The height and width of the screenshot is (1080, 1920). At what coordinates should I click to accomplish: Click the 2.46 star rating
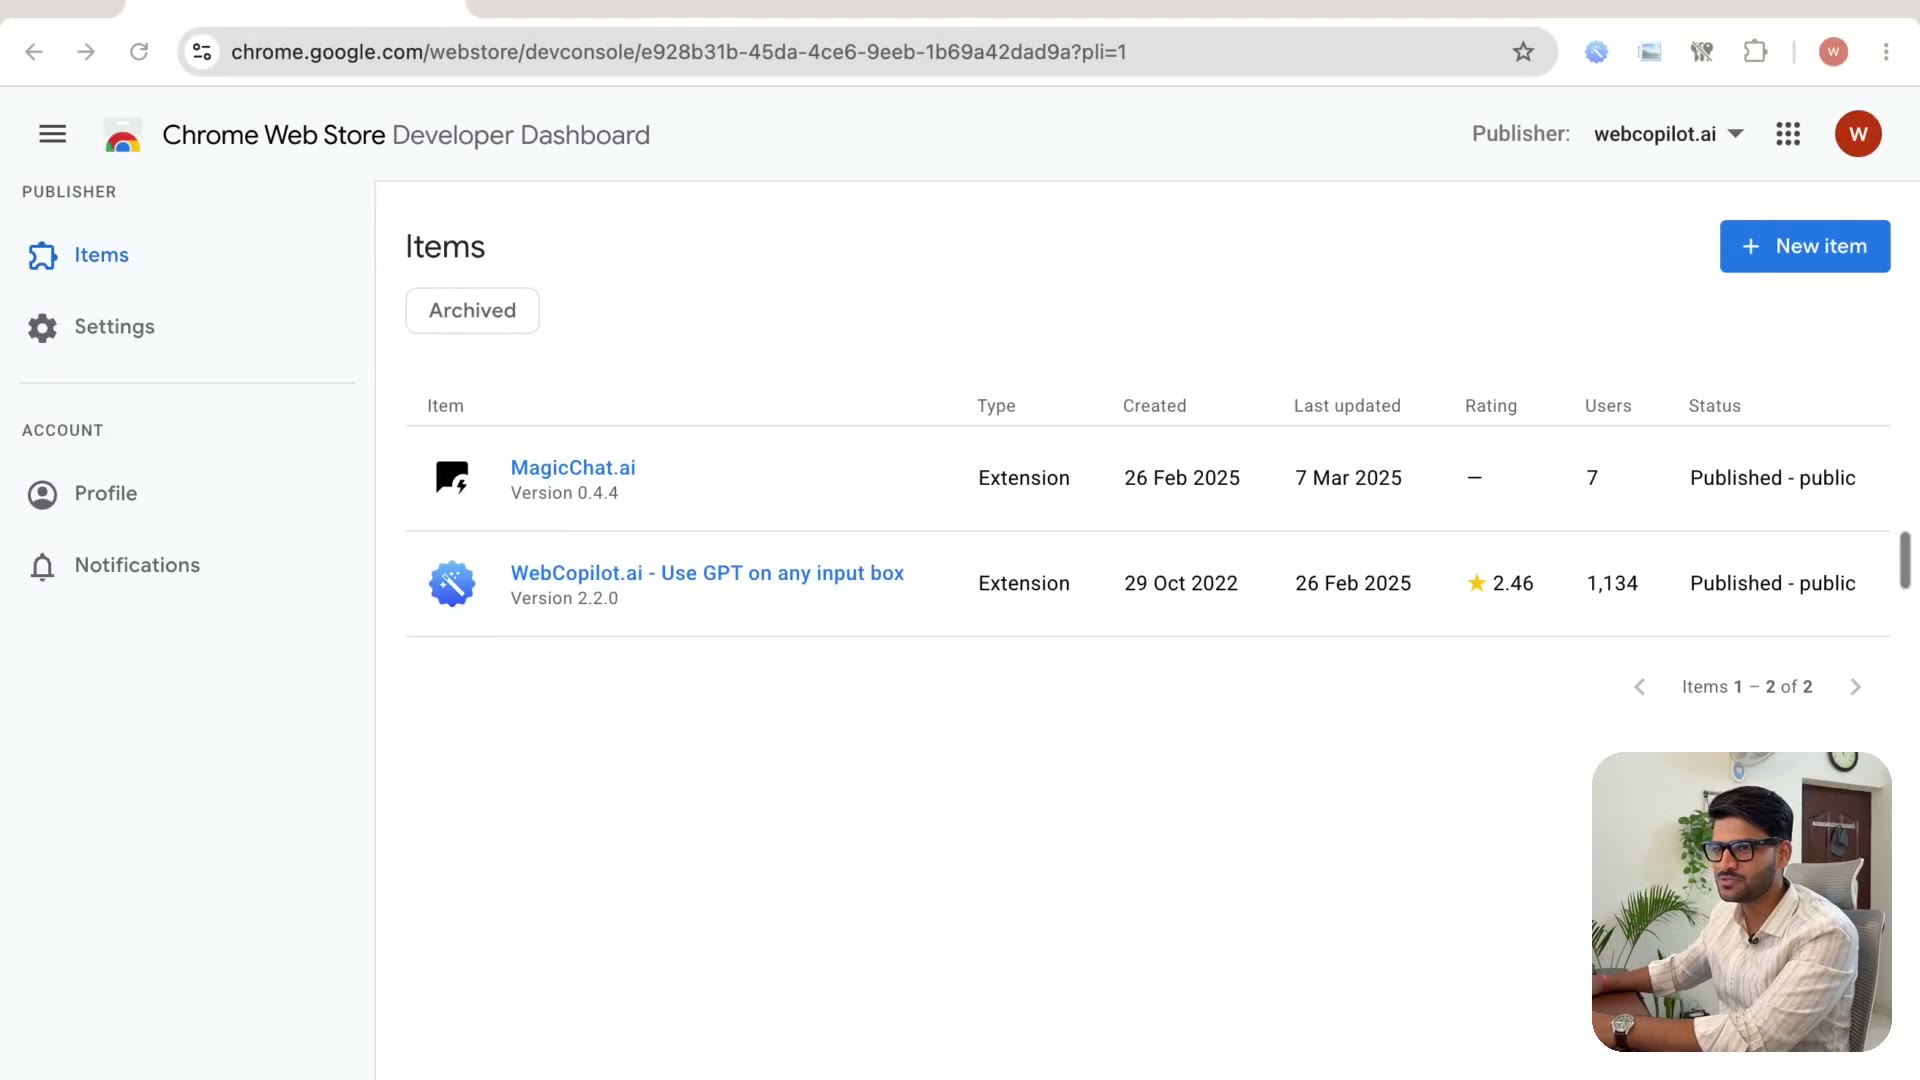tap(1500, 584)
